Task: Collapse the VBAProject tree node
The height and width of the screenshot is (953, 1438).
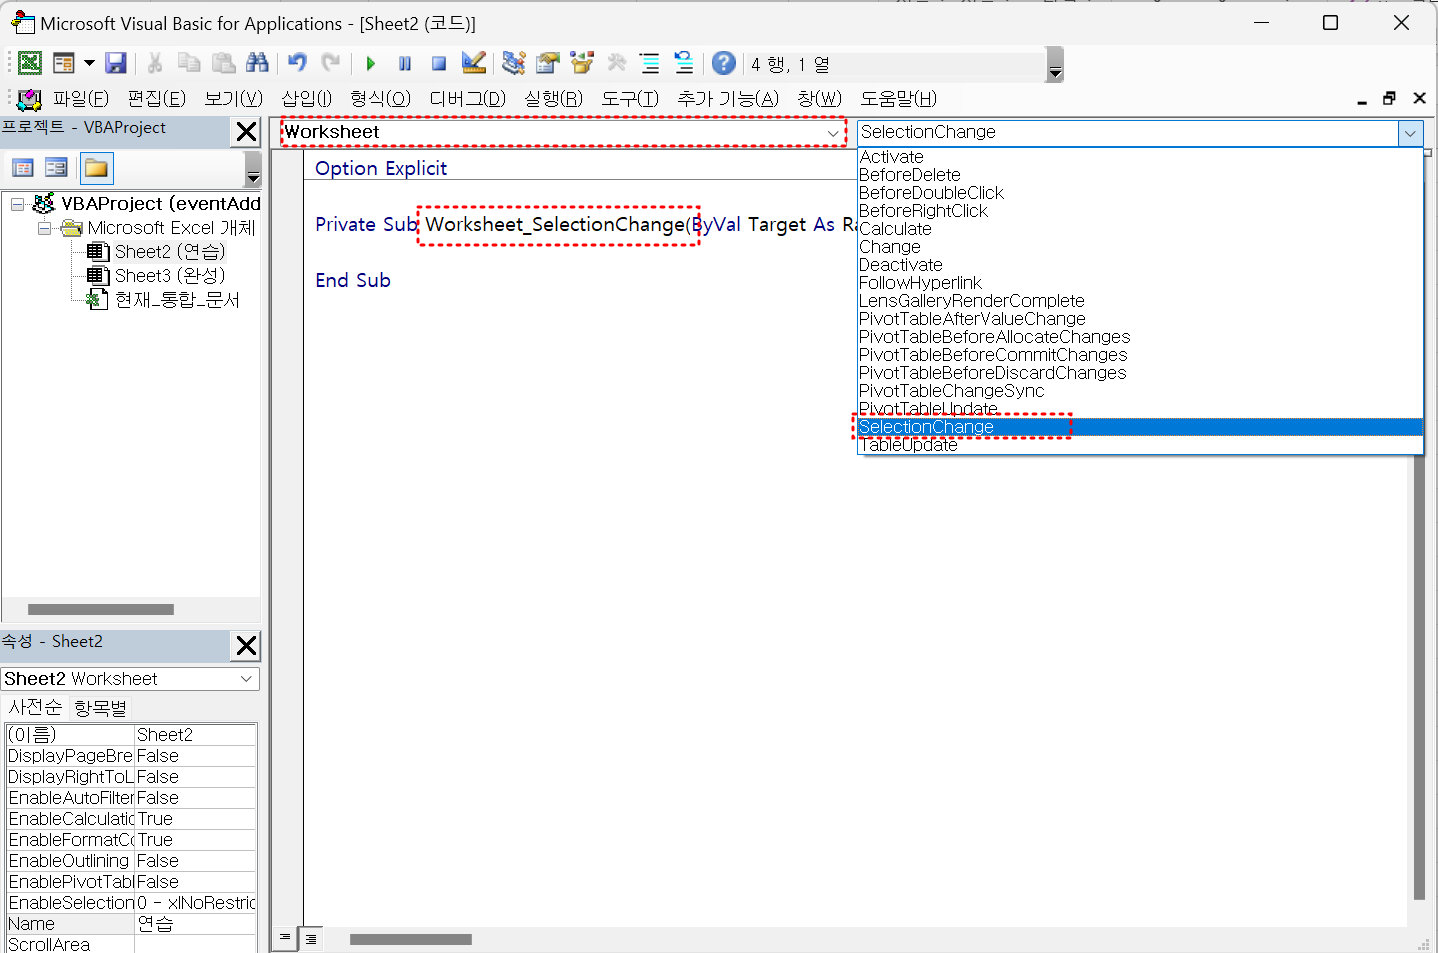Action: [18, 204]
